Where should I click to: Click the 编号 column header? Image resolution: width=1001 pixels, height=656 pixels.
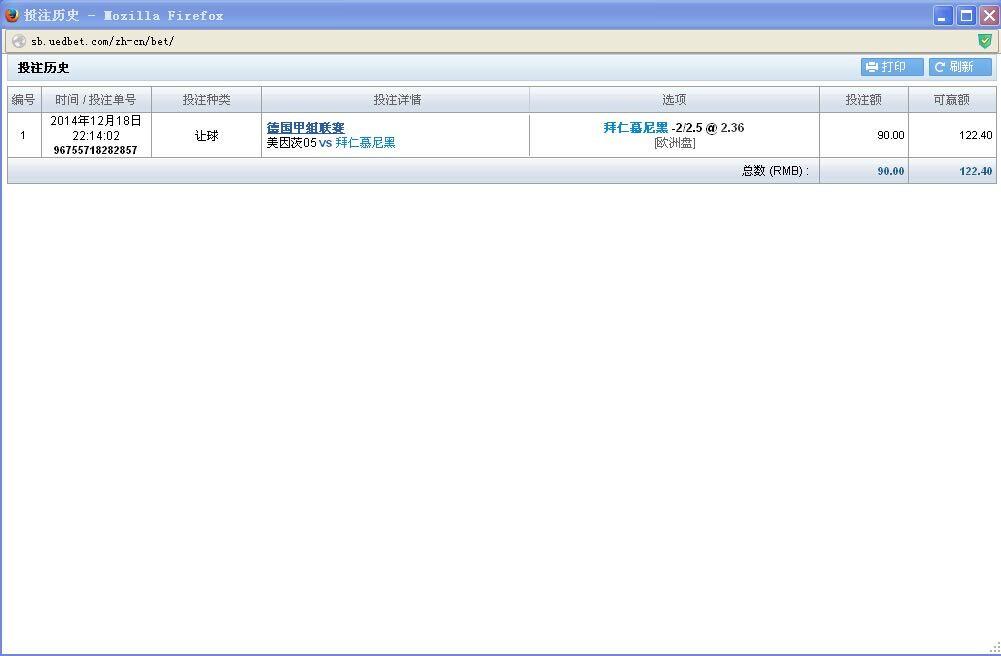[22, 98]
